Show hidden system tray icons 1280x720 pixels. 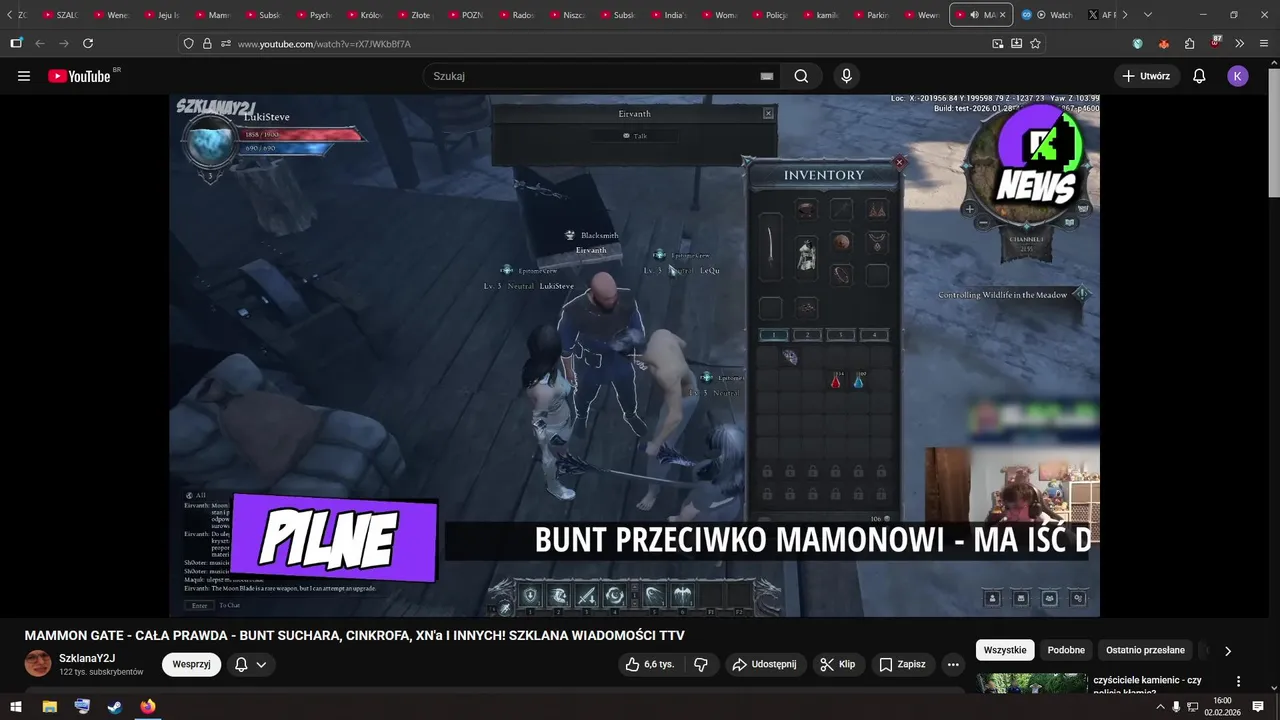[1160, 707]
